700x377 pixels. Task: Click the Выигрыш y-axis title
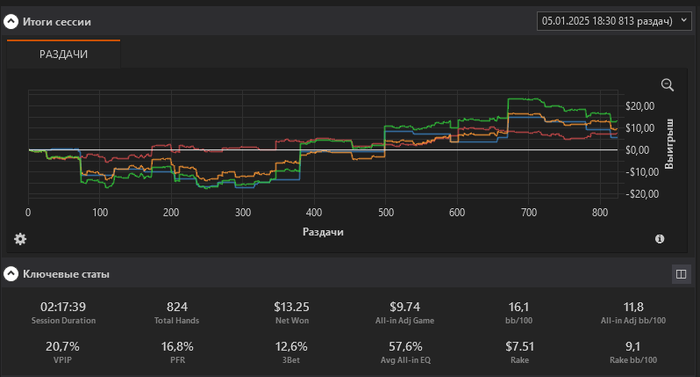(x=669, y=144)
